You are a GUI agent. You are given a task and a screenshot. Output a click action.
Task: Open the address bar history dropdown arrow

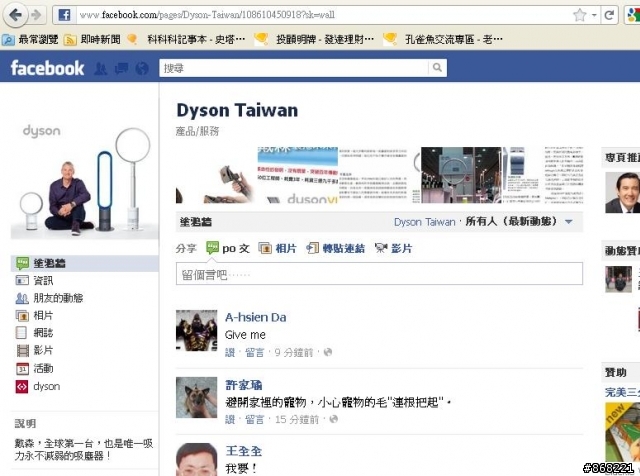594,16
